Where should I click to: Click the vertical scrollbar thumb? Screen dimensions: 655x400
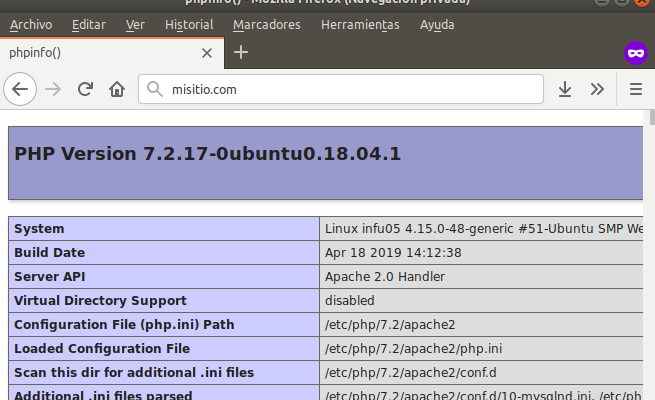(652, 117)
